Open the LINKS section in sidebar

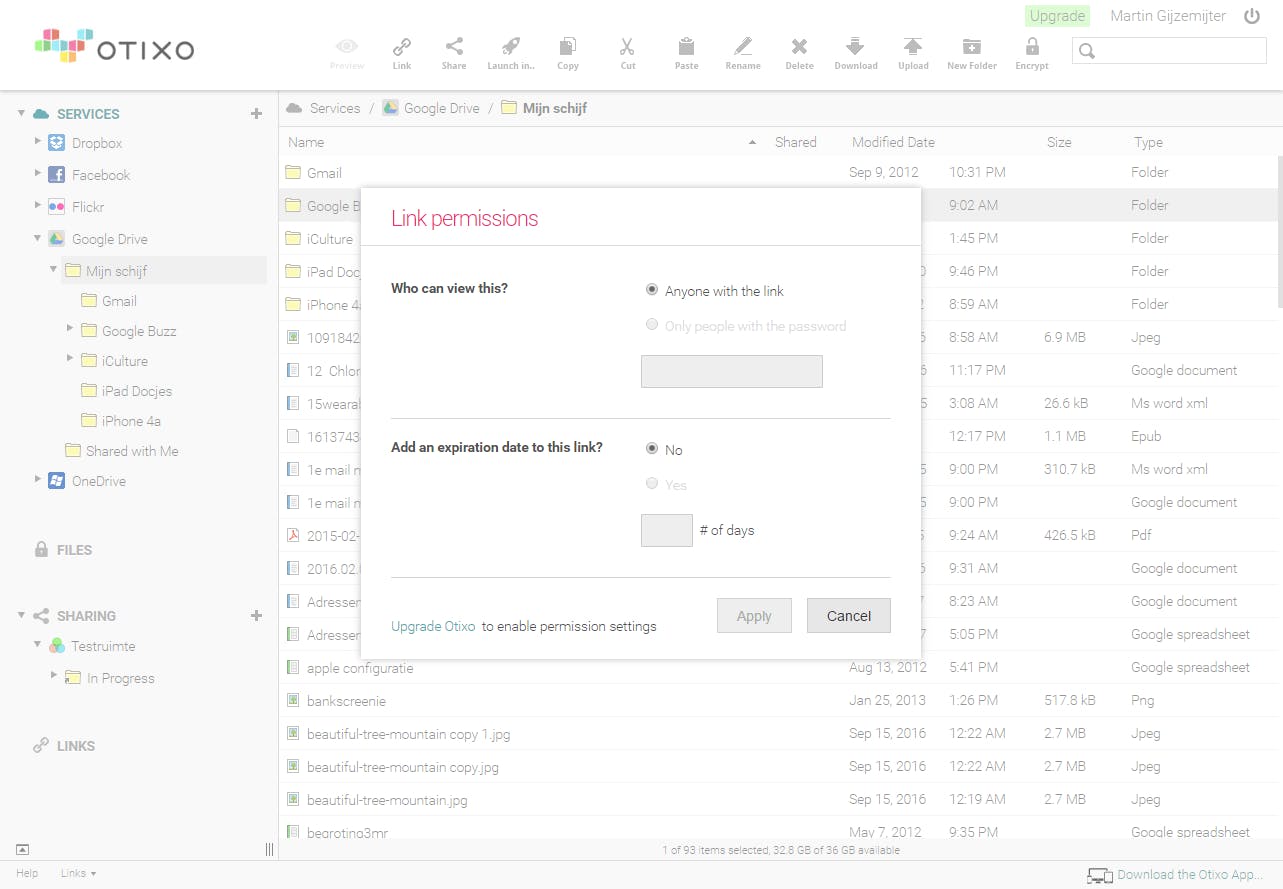[76, 746]
